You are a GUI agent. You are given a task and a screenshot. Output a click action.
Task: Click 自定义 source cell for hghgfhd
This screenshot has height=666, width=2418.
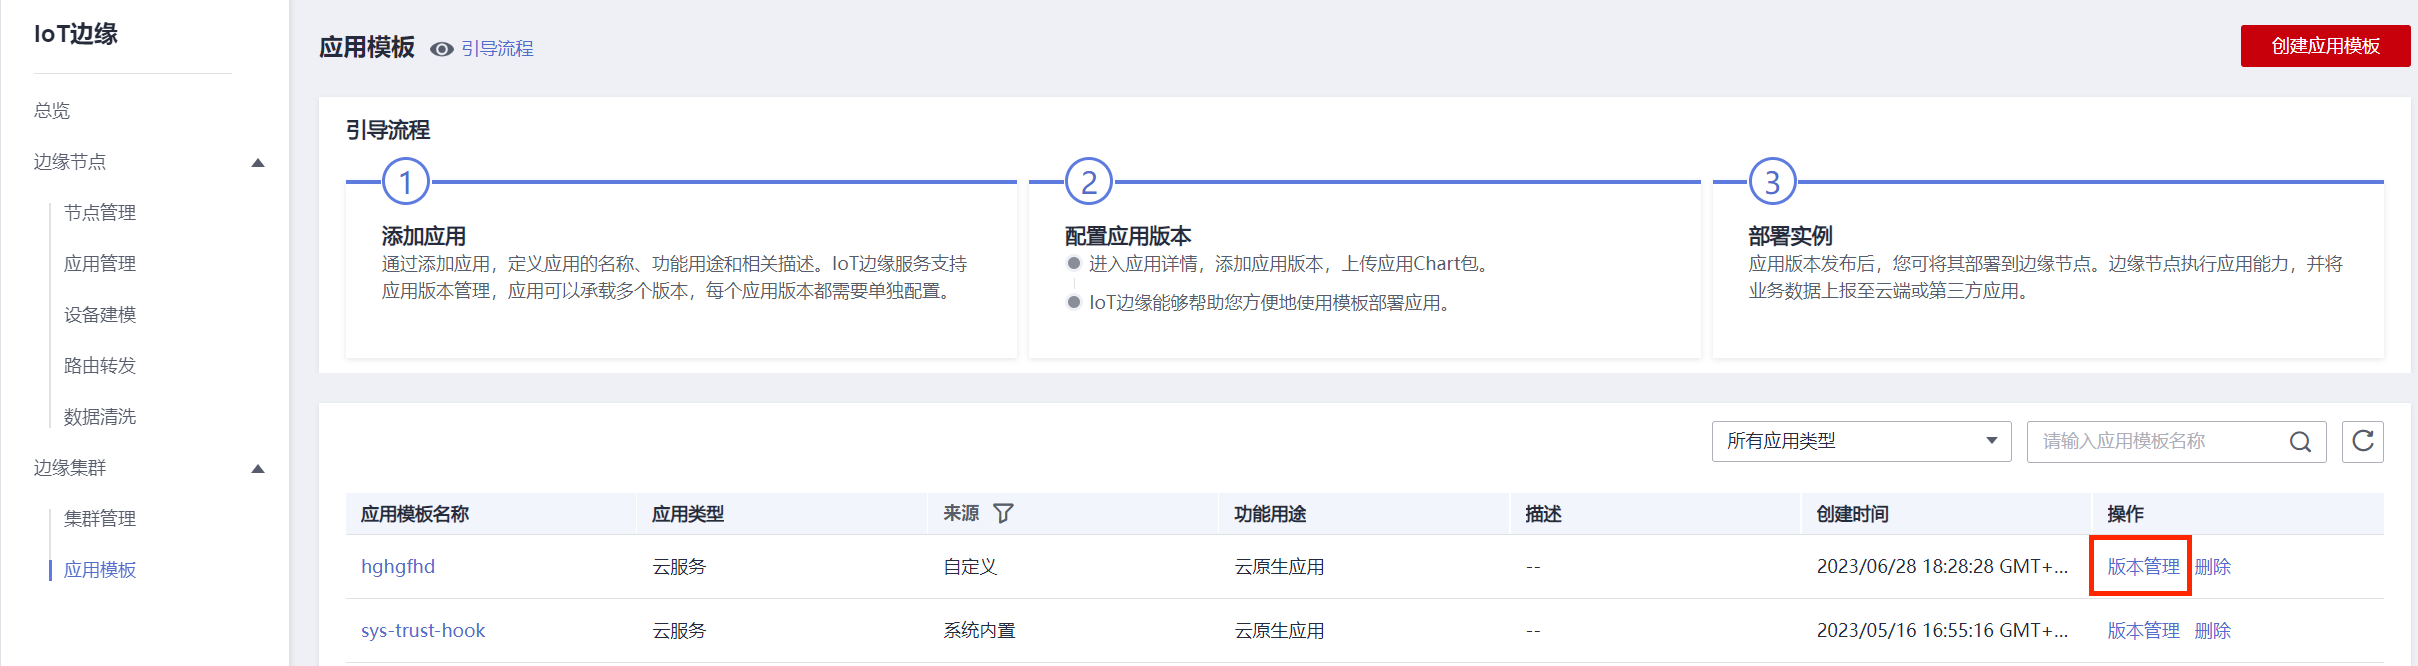point(970,566)
